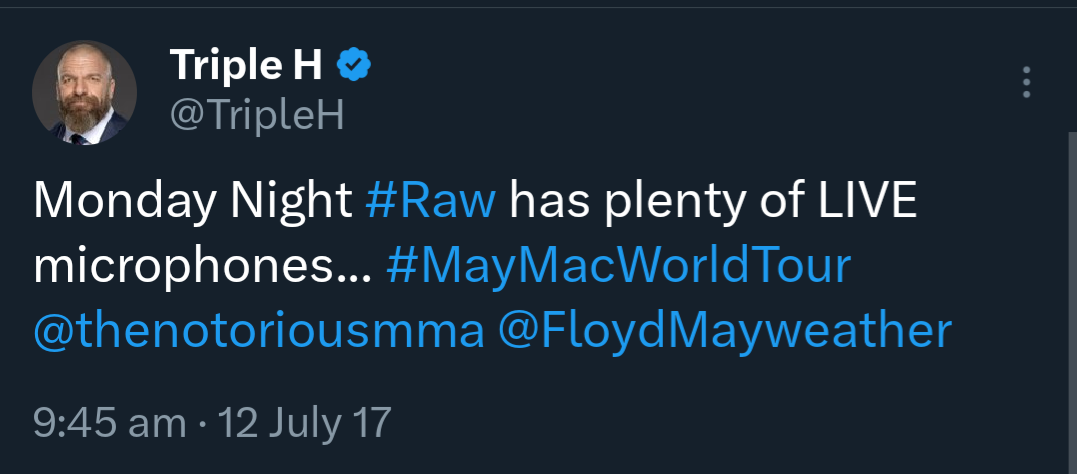Viewport: 1077px width, 474px height.
Task: Go to the @TripleH handle
Action: pyautogui.click(x=257, y=116)
